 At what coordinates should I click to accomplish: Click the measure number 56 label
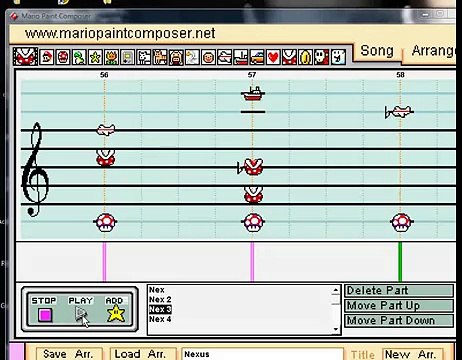coord(104,75)
